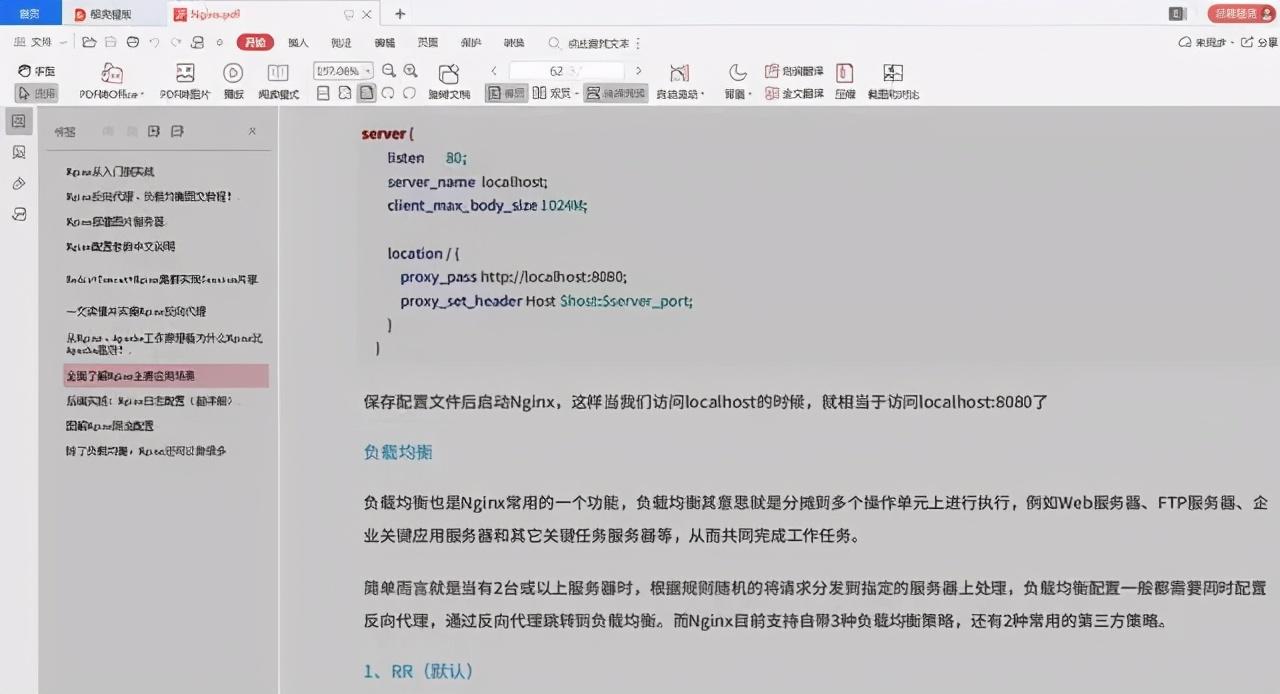Click the page number field showing 62
Viewport: 1280px width, 694px height.
click(566, 71)
